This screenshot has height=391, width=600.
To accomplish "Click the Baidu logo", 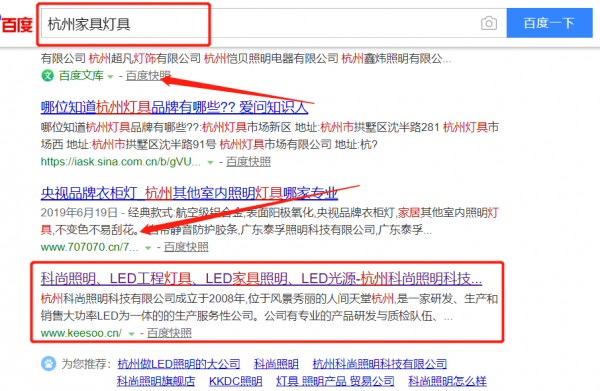I will pos(16,25).
